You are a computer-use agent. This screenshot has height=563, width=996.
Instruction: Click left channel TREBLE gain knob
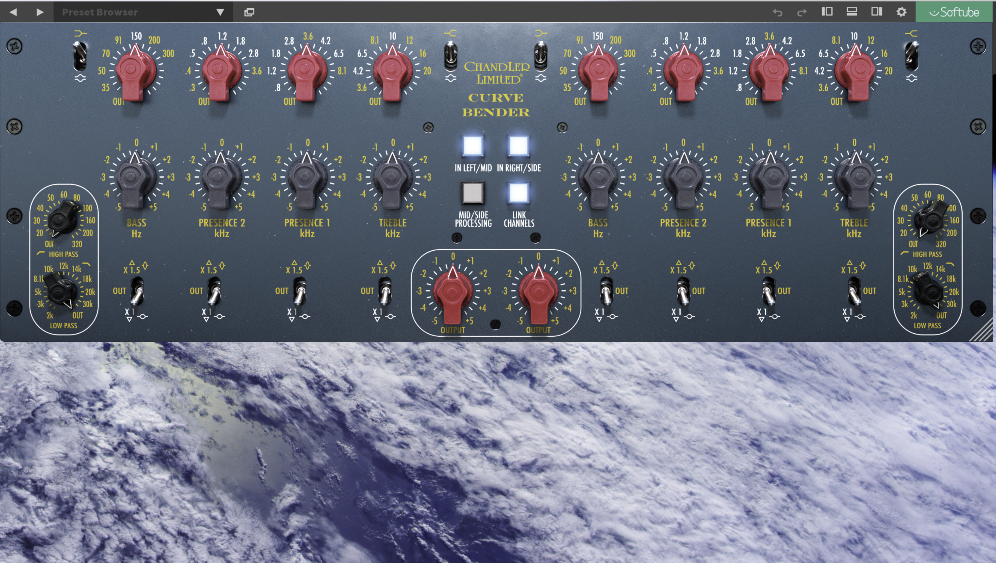pos(393,179)
